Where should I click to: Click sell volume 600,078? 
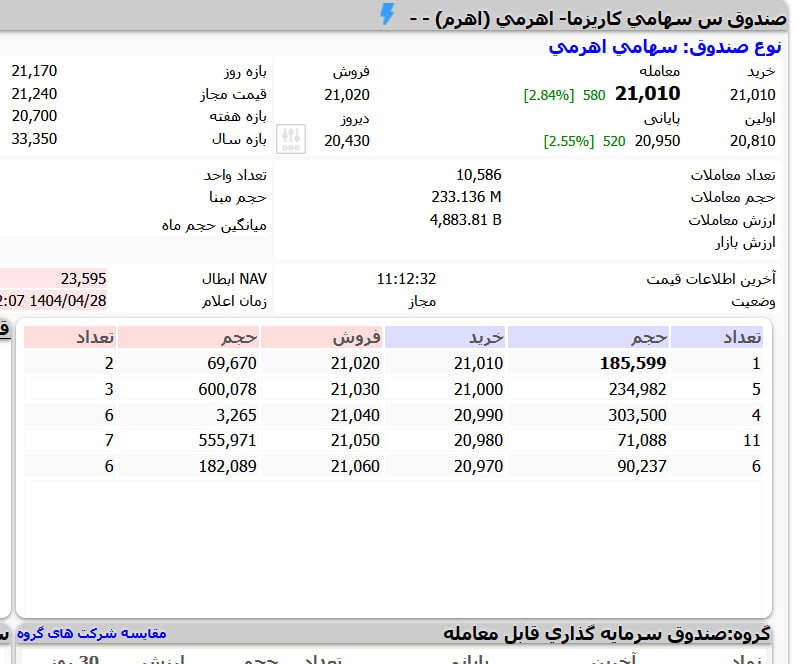227,389
